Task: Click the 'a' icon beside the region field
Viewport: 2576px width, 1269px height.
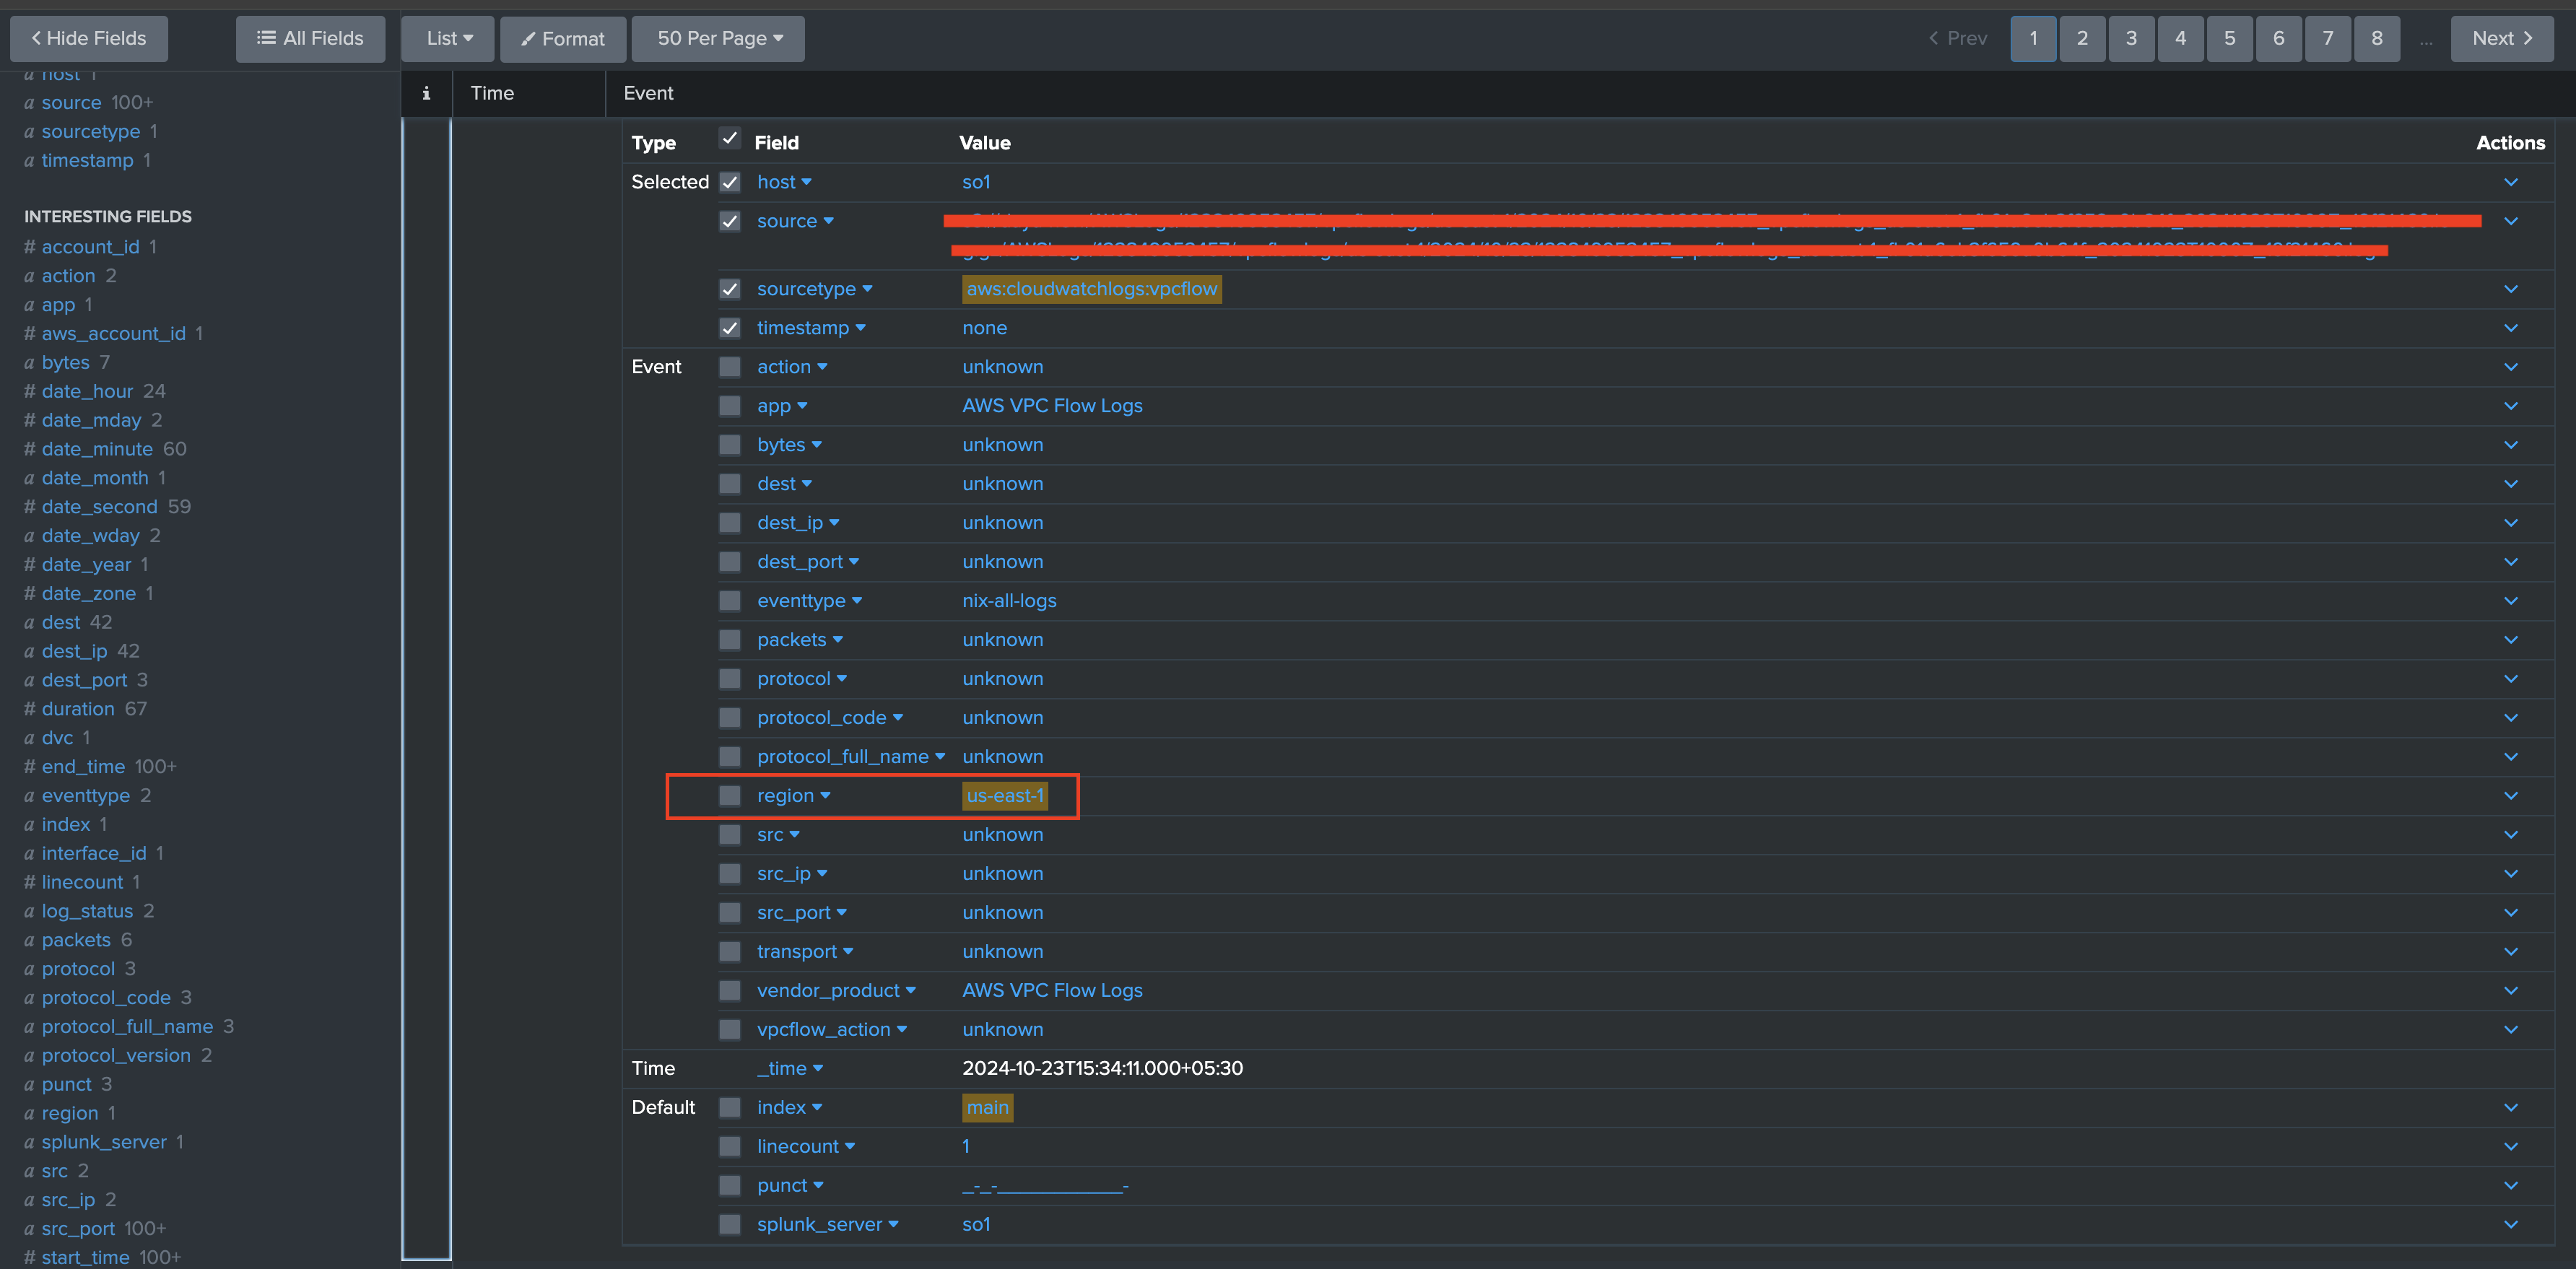Action: pyautogui.click(x=29, y=1113)
